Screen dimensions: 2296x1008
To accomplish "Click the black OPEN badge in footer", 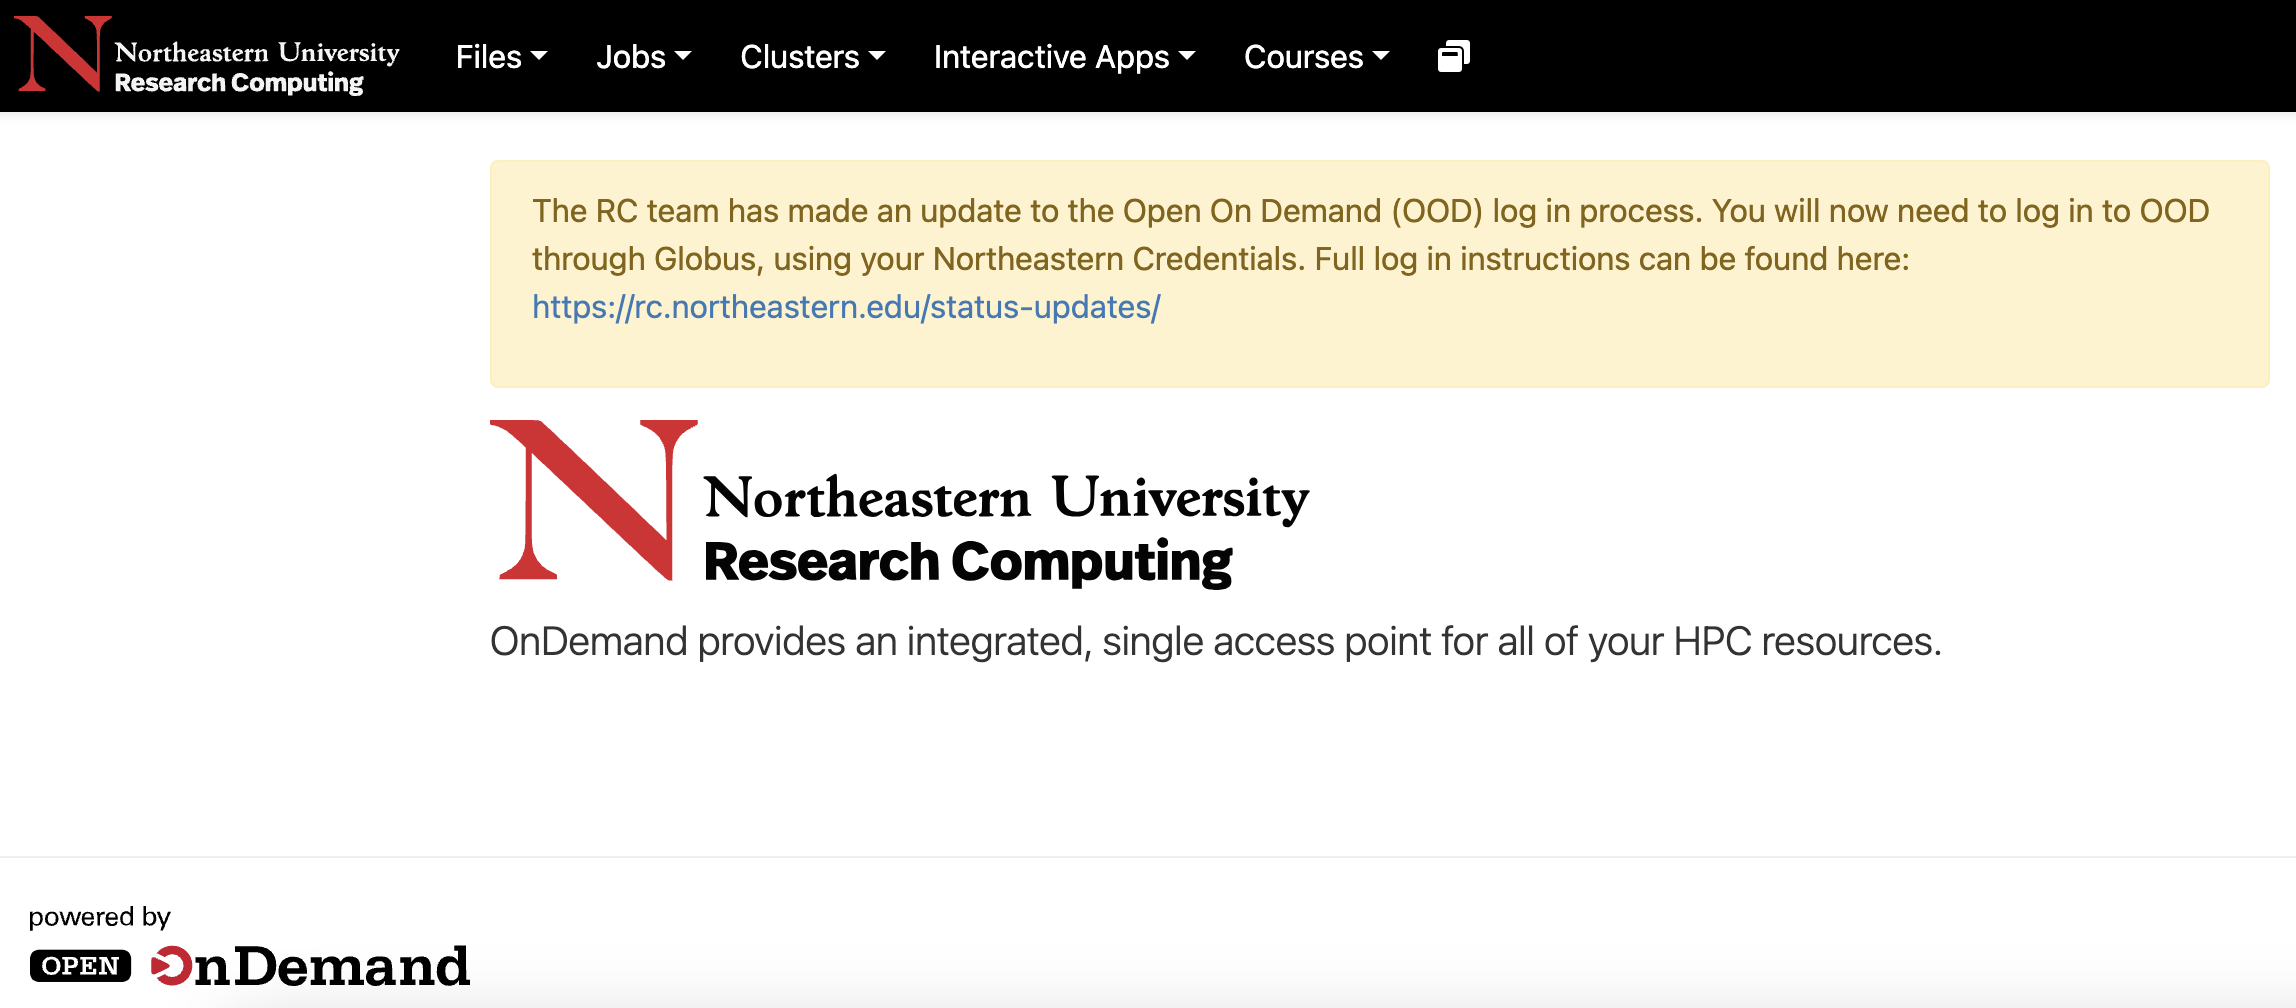I will 80,966.
